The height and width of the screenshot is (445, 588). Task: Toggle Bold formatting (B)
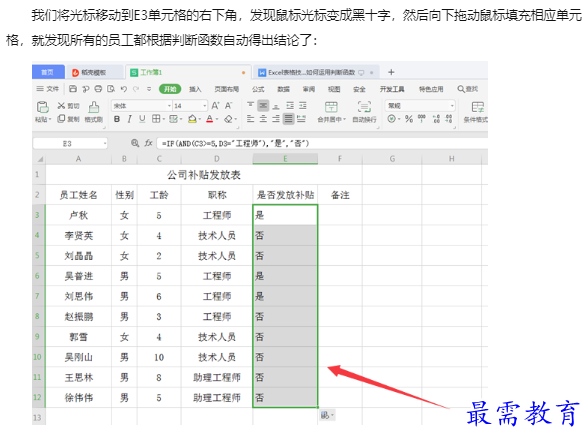(x=117, y=119)
